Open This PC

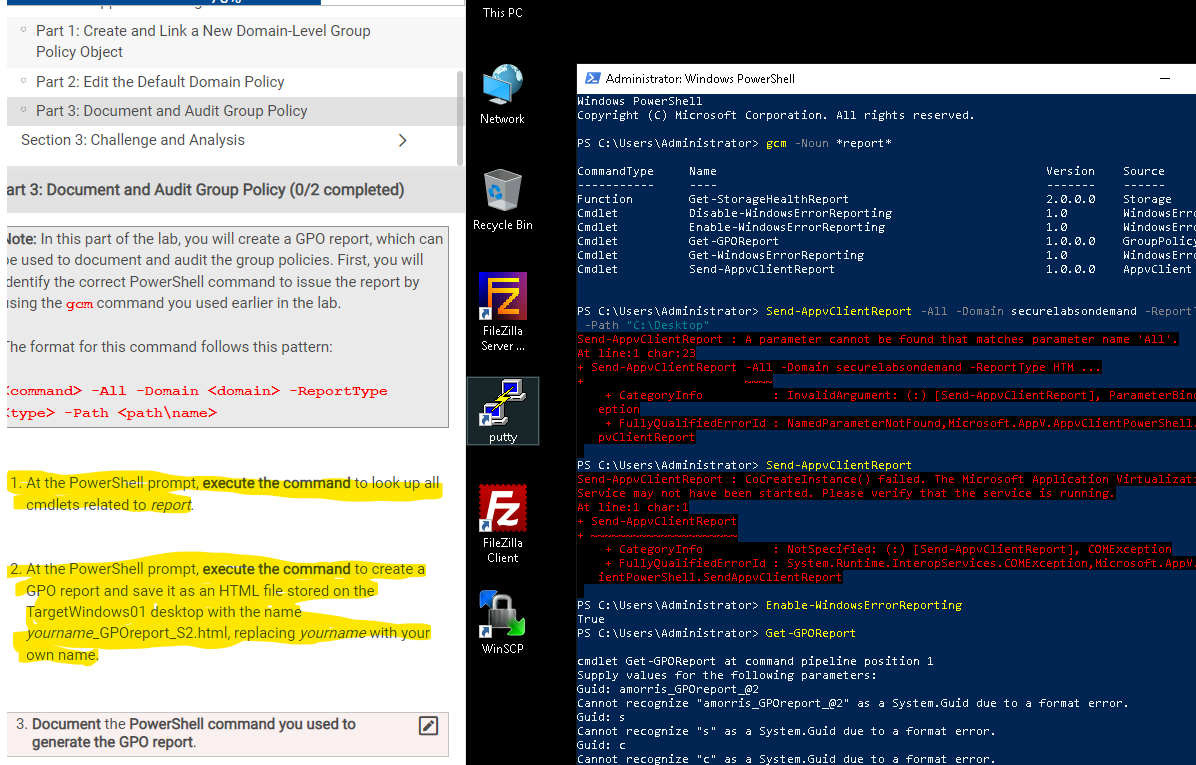[x=503, y=12]
